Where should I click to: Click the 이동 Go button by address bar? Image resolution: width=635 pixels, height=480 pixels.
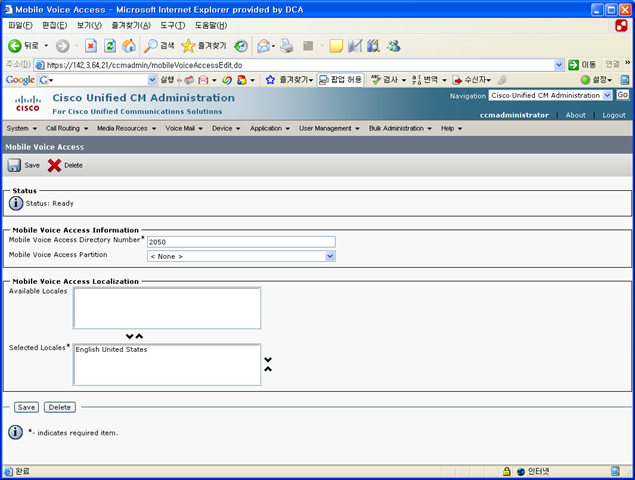point(582,65)
